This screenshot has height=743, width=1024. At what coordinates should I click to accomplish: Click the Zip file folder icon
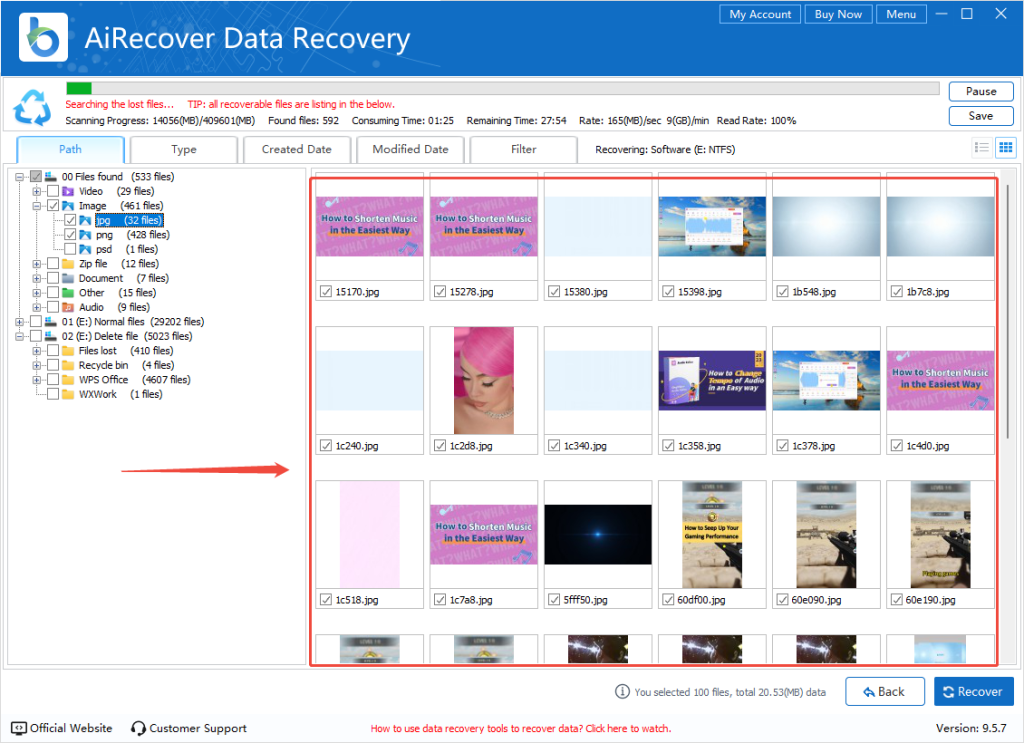68,264
